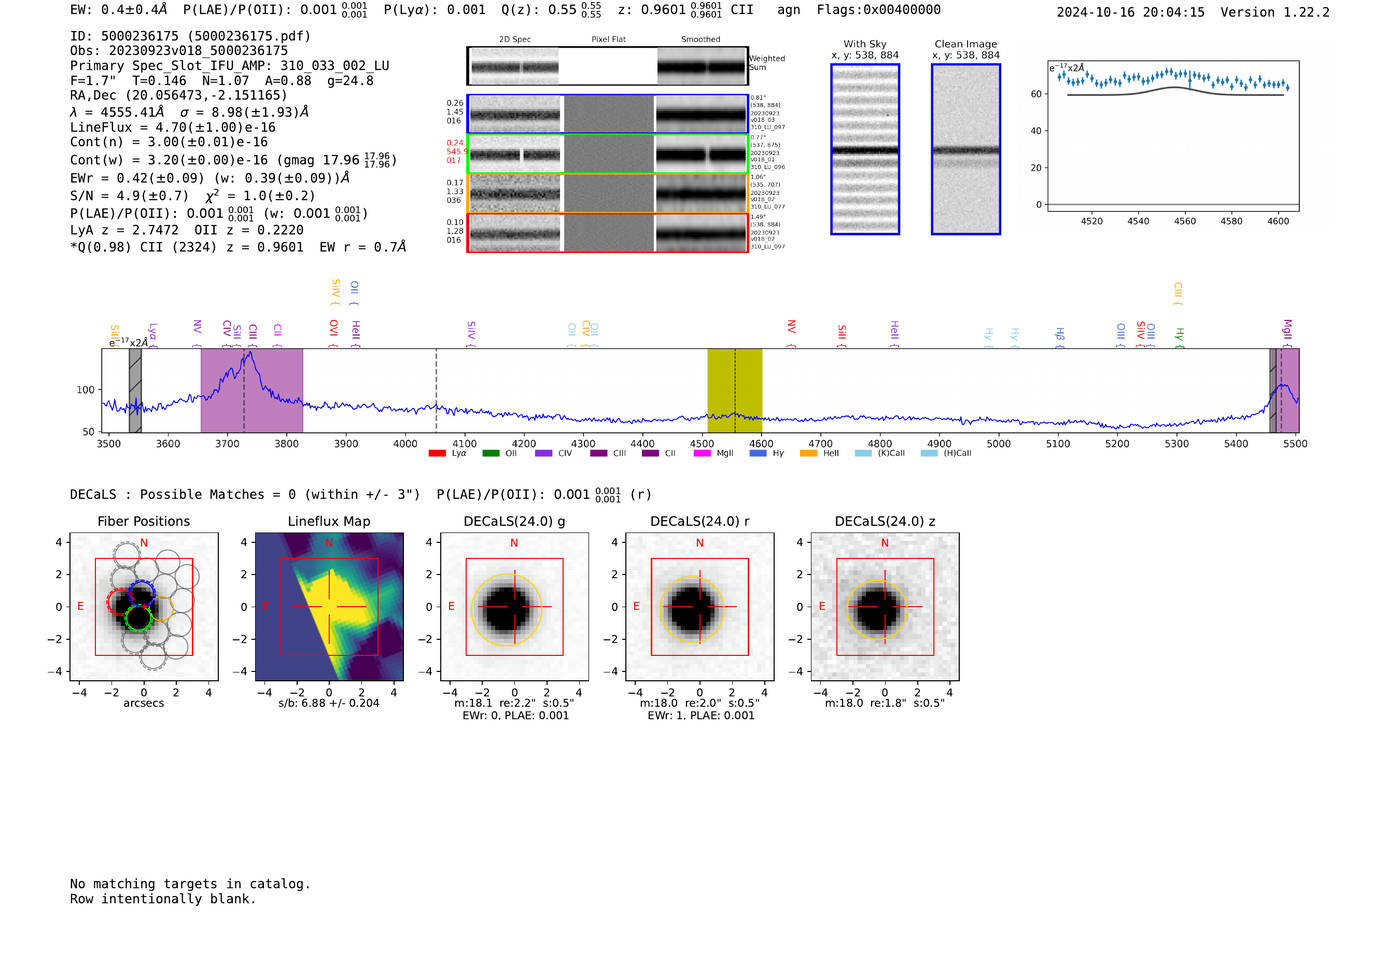Open the Lineflux Map thumbnail

(329, 607)
